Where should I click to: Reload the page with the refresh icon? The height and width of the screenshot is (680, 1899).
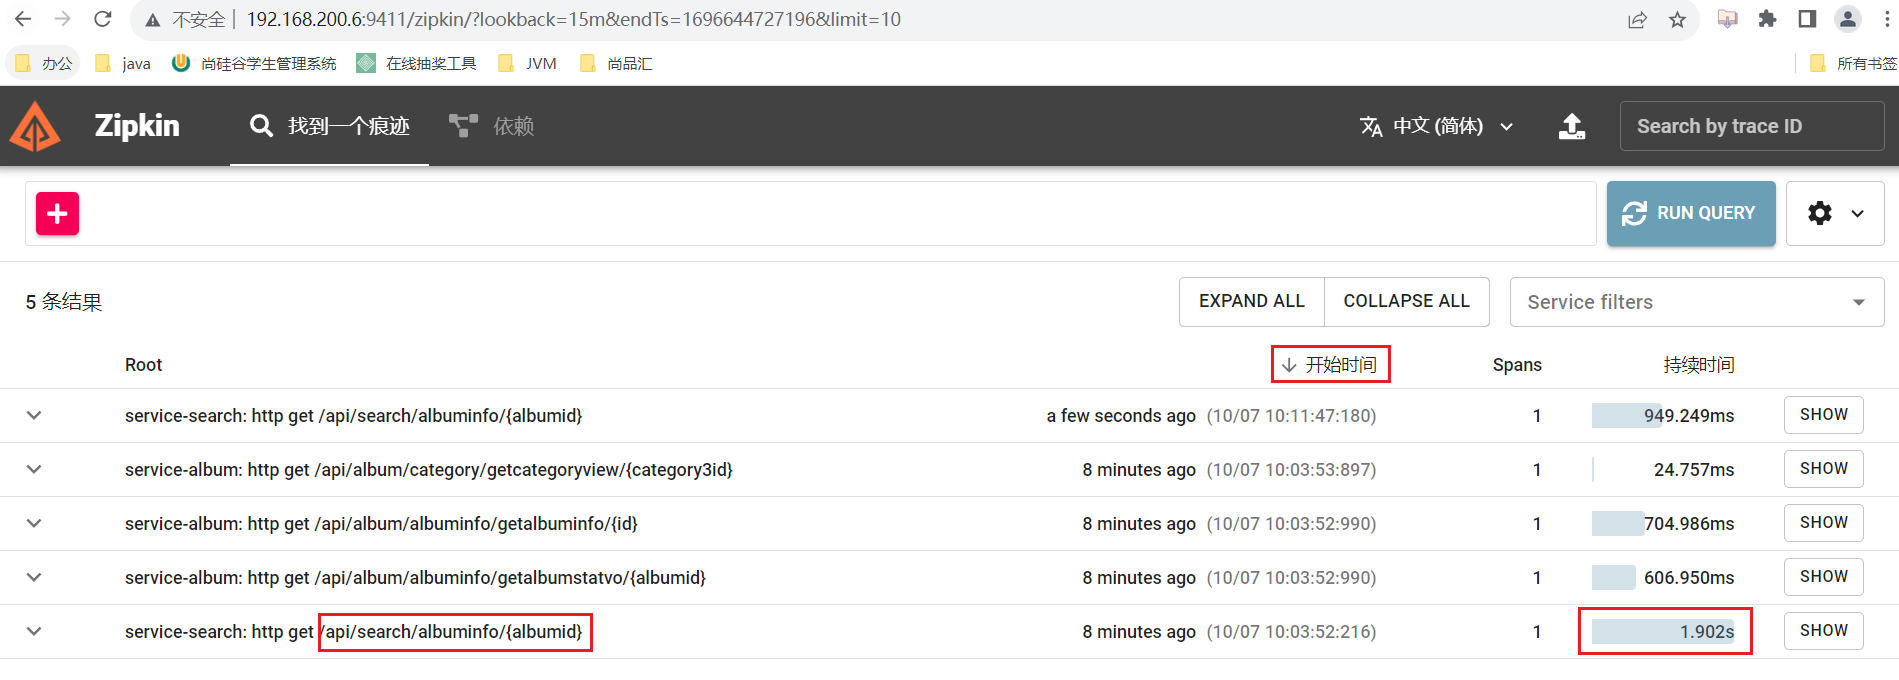tap(102, 19)
